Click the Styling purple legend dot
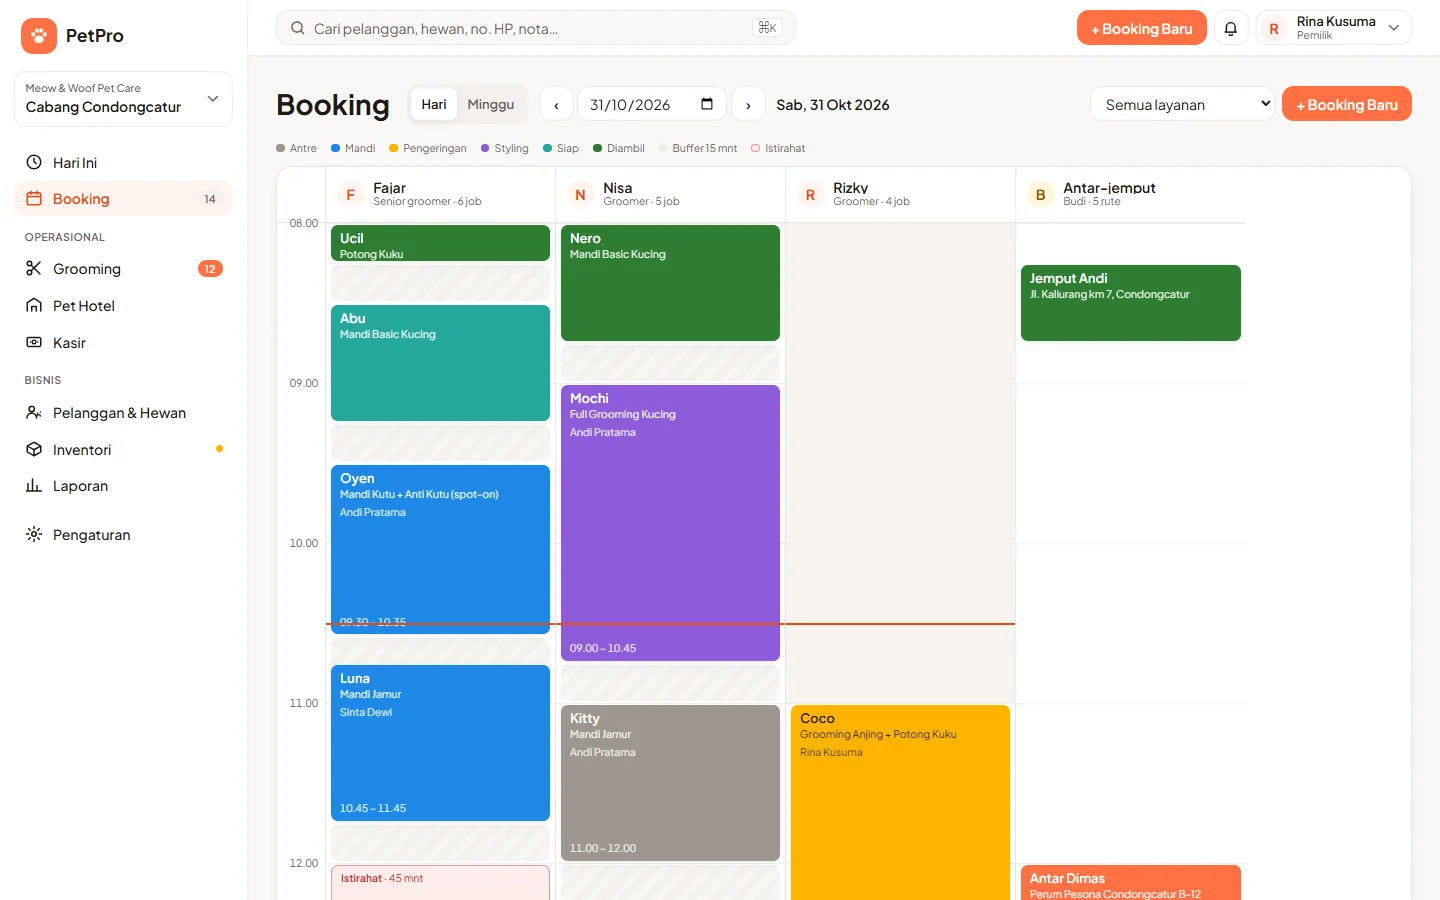The width and height of the screenshot is (1440, 900). (x=485, y=148)
